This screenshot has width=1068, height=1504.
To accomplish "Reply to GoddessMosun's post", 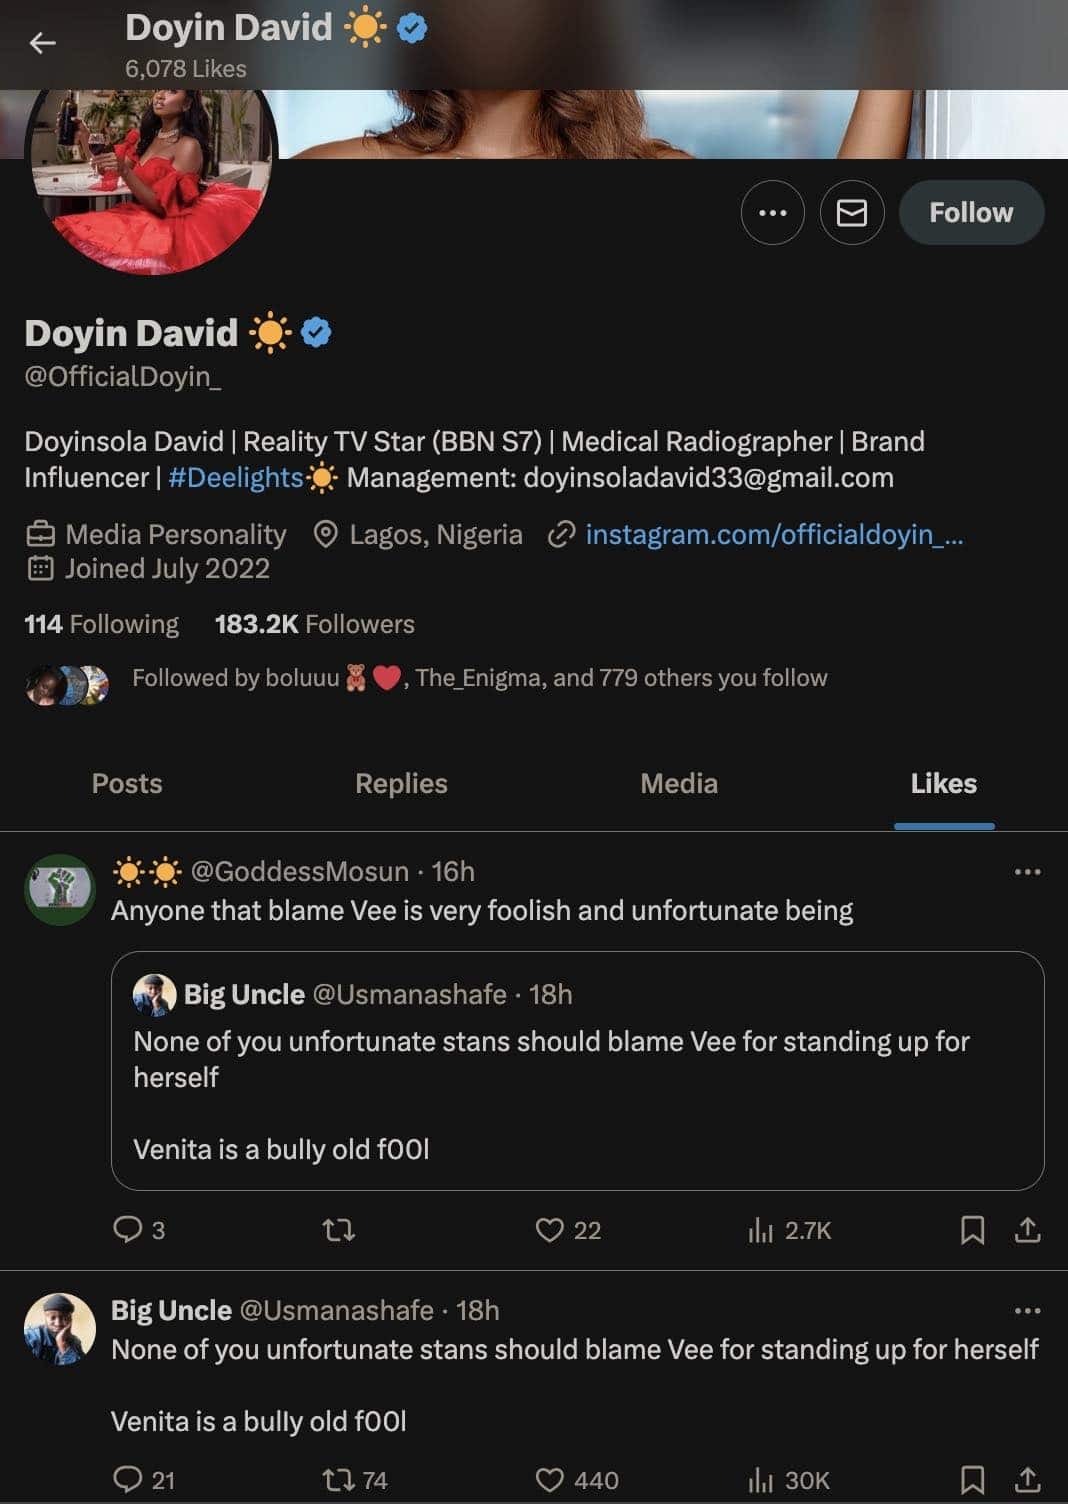I will pos(128,1229).
